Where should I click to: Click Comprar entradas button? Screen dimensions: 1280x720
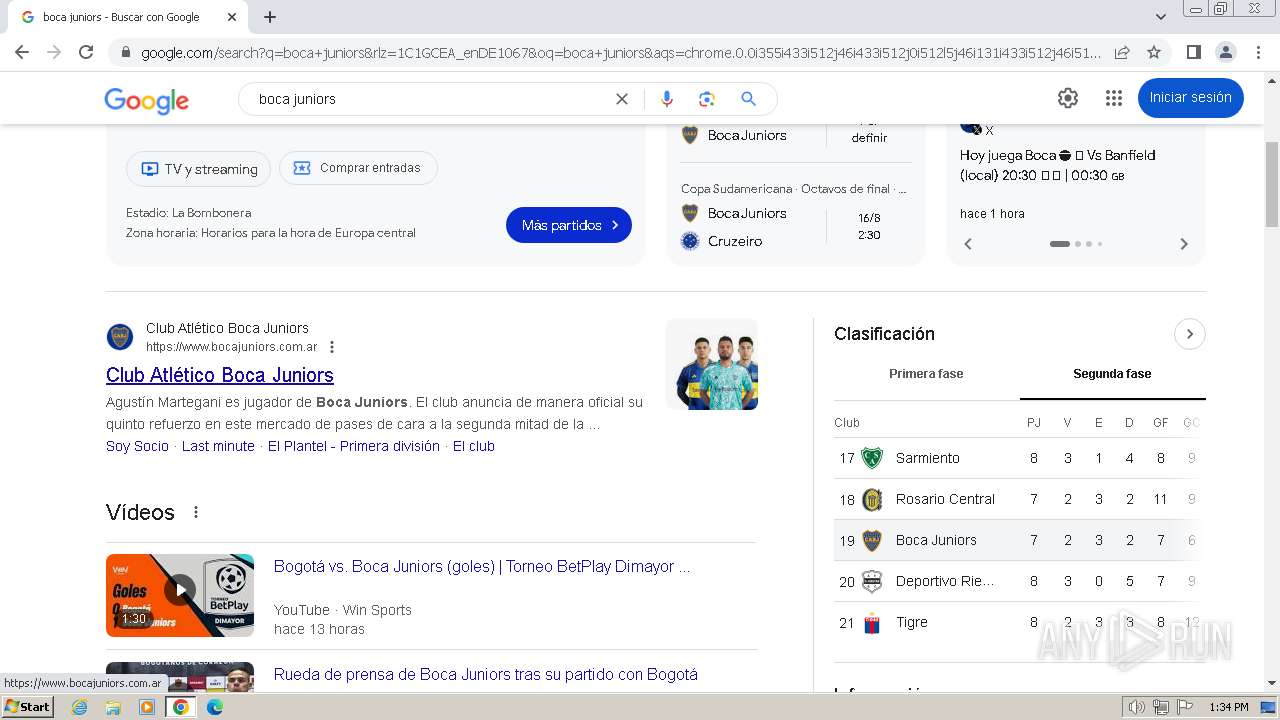[x=358, y=168]
